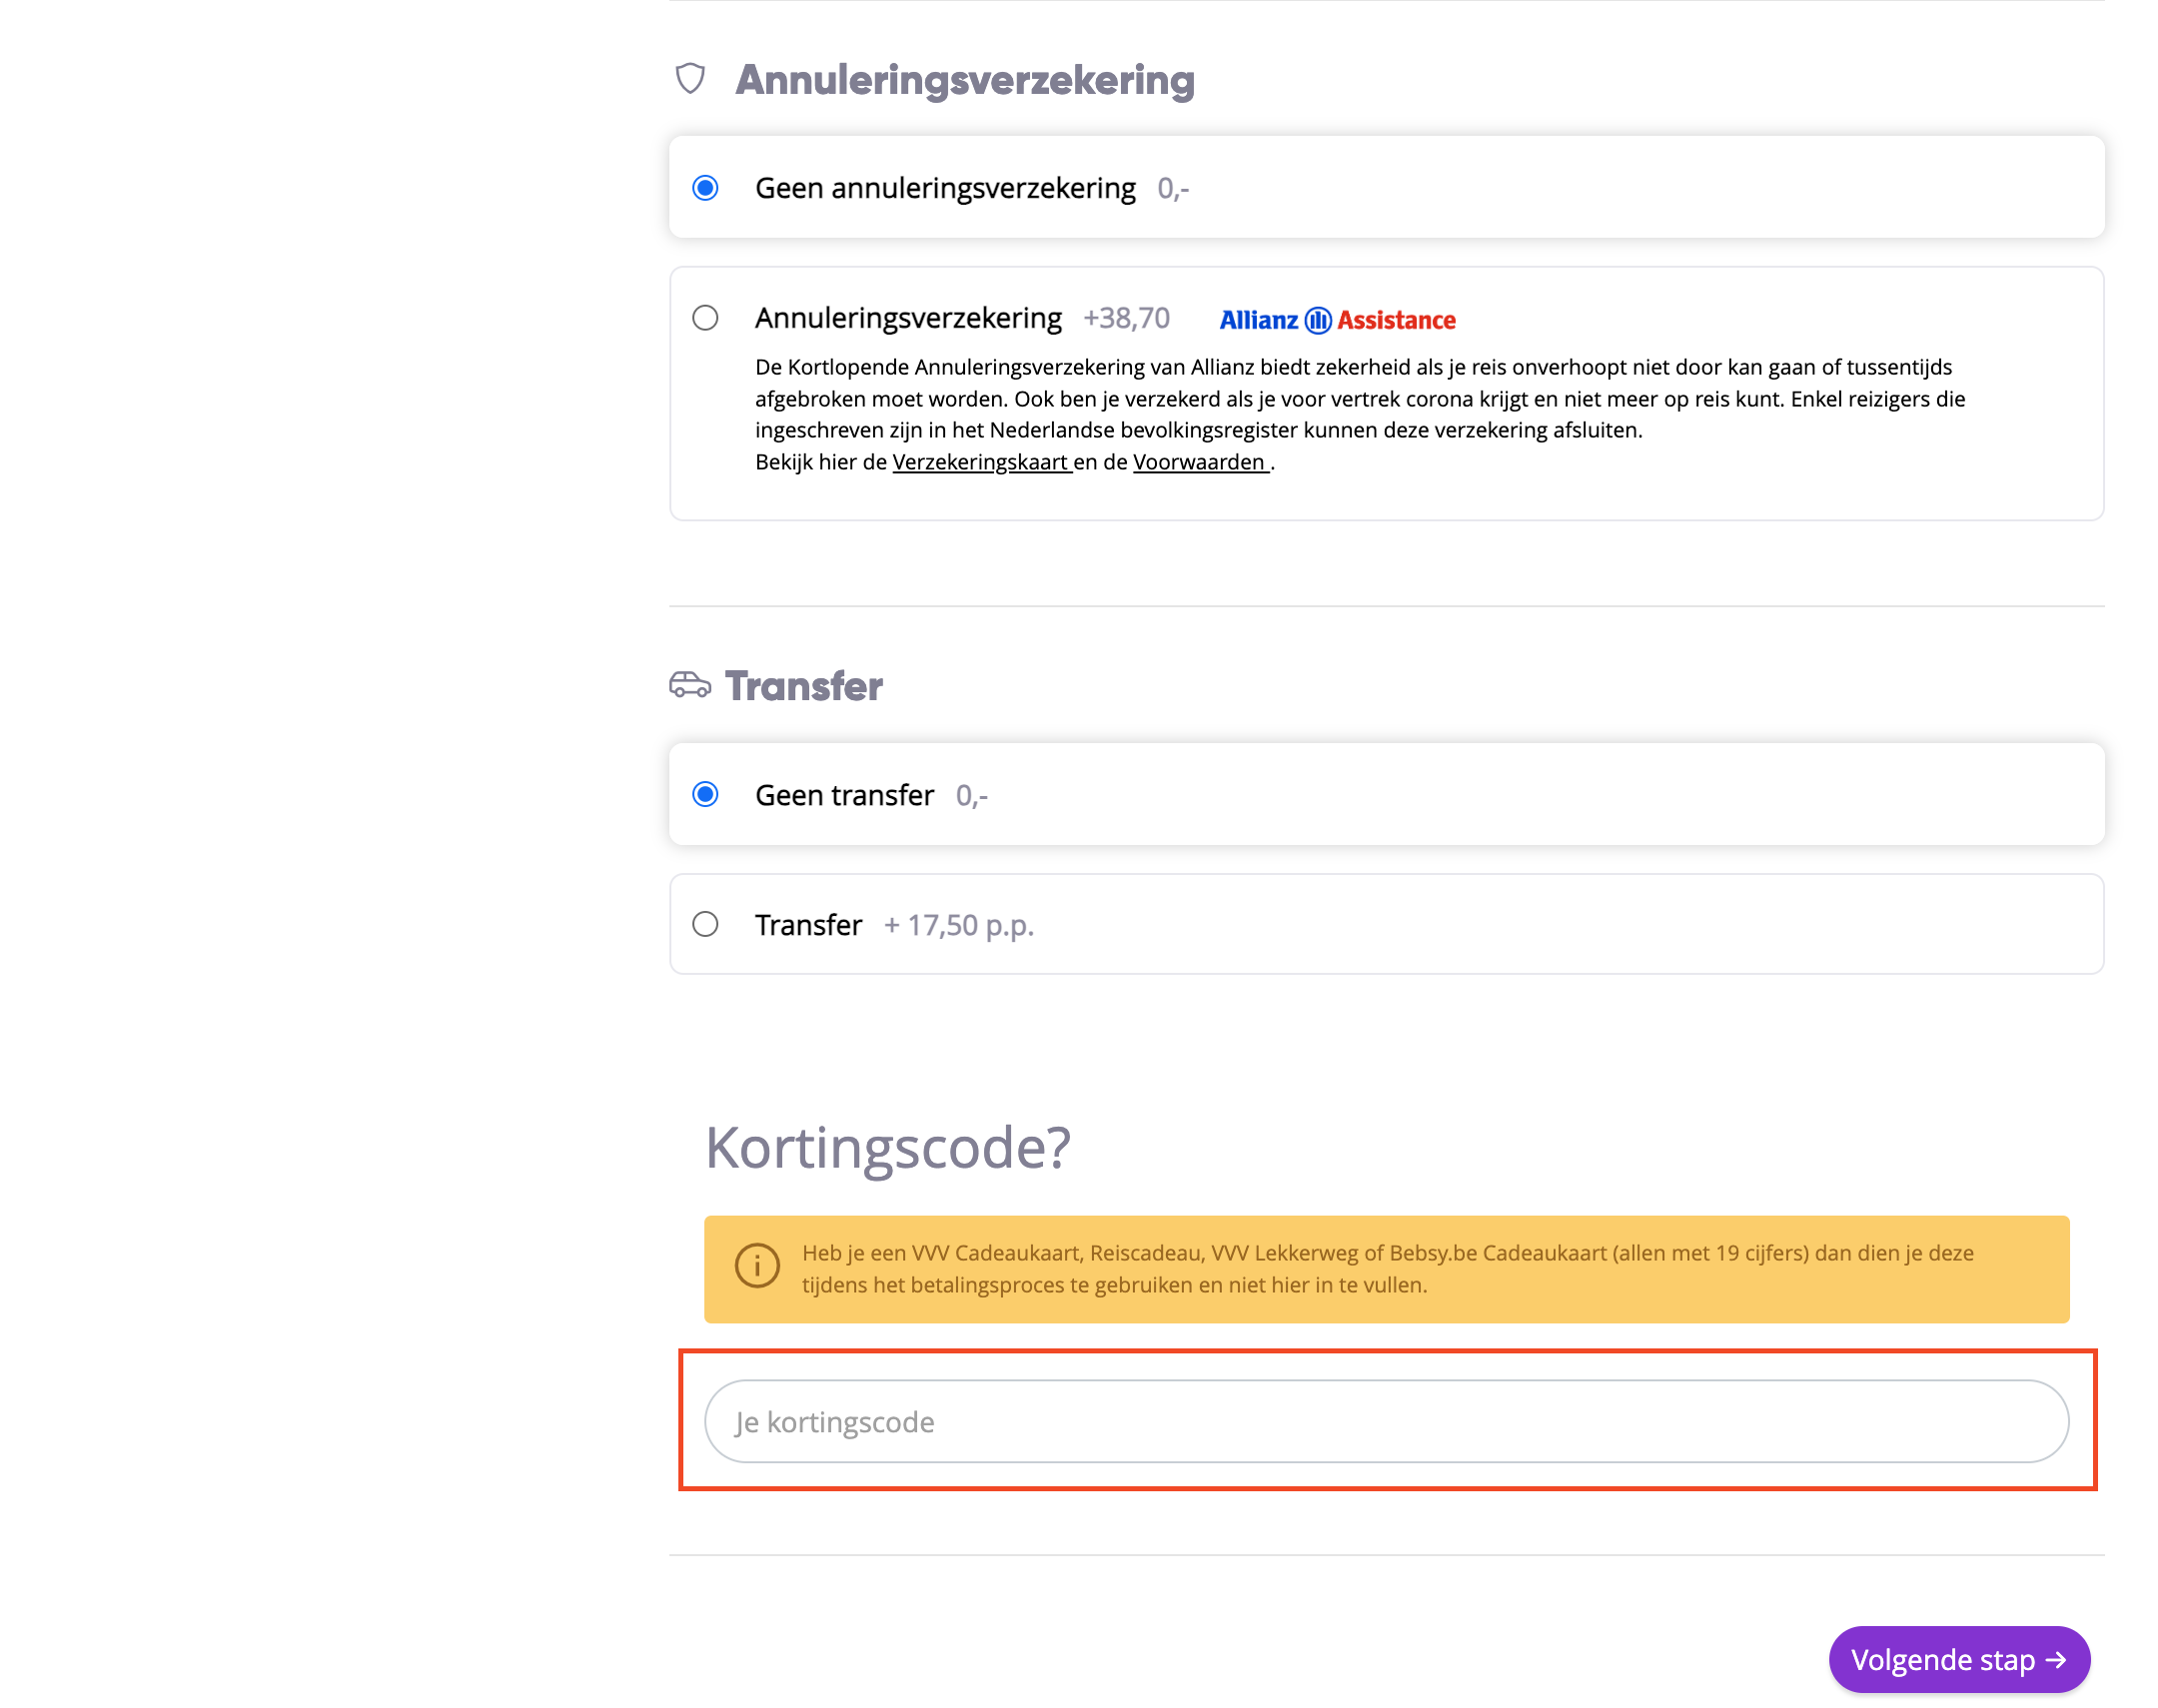Click the shield icon beside Annuleringsverzekering heading

[x=690, y=79]
